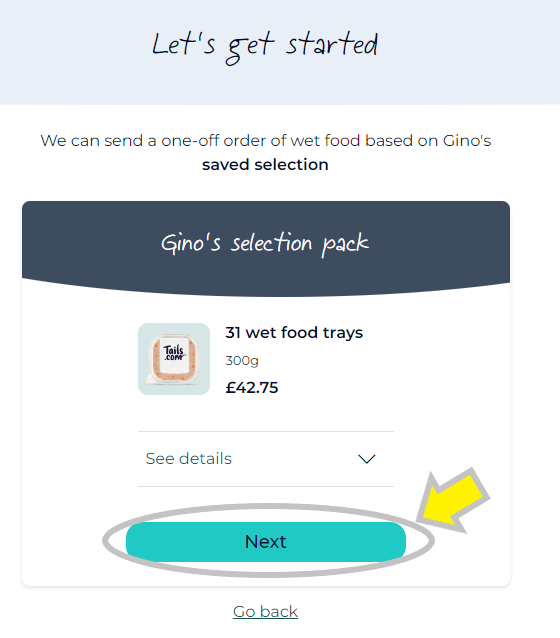Click the Tails.com logo on the tray
This screenshot has width=560, height=638.
tap(174, 352)
